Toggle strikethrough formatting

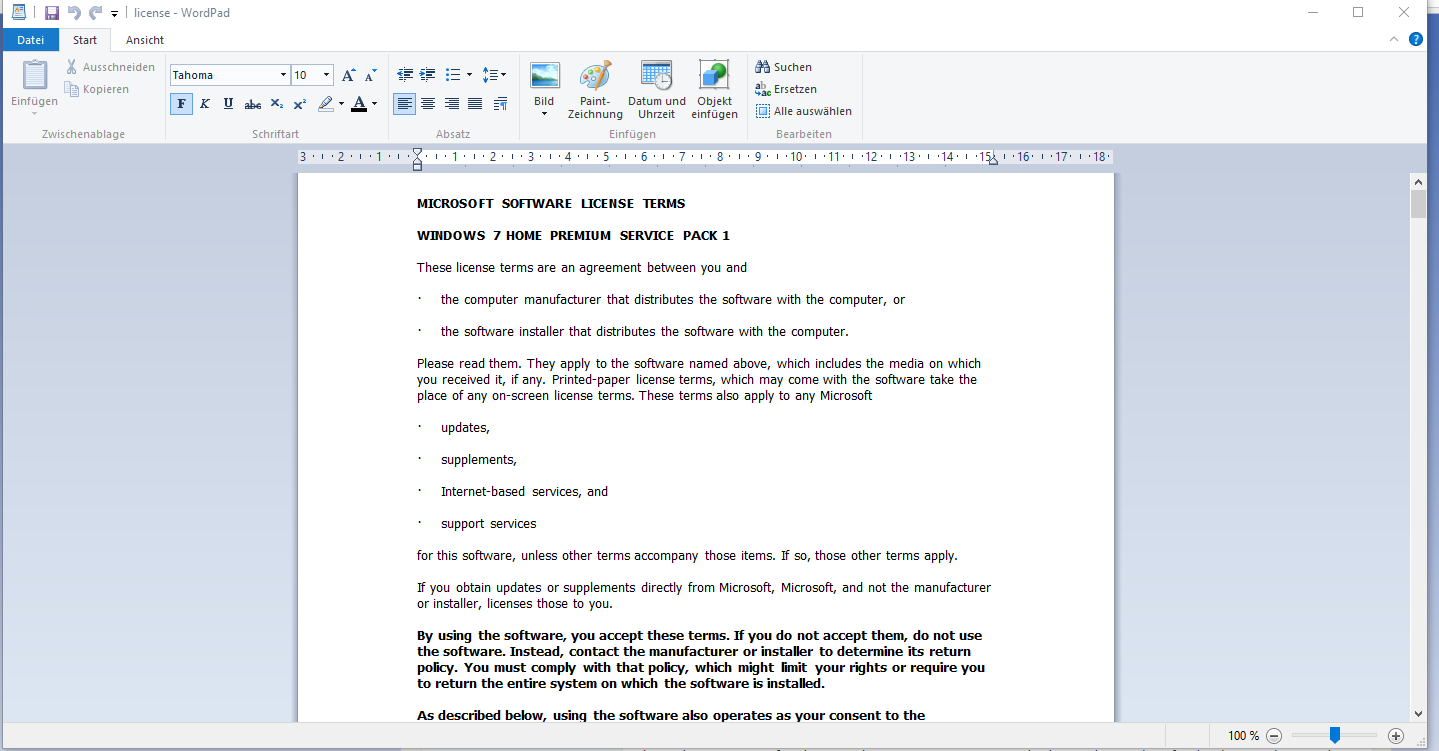(x=253, y=104)
